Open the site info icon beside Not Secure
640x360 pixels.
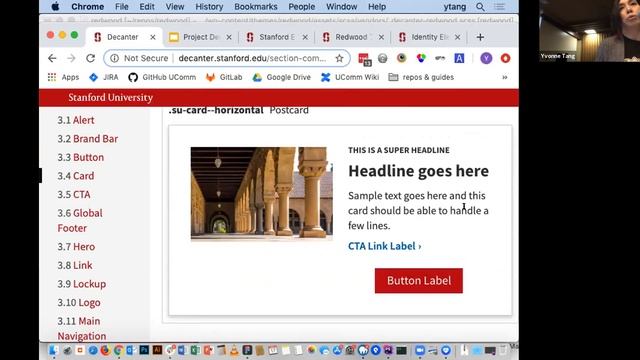(x=114, y=58)
